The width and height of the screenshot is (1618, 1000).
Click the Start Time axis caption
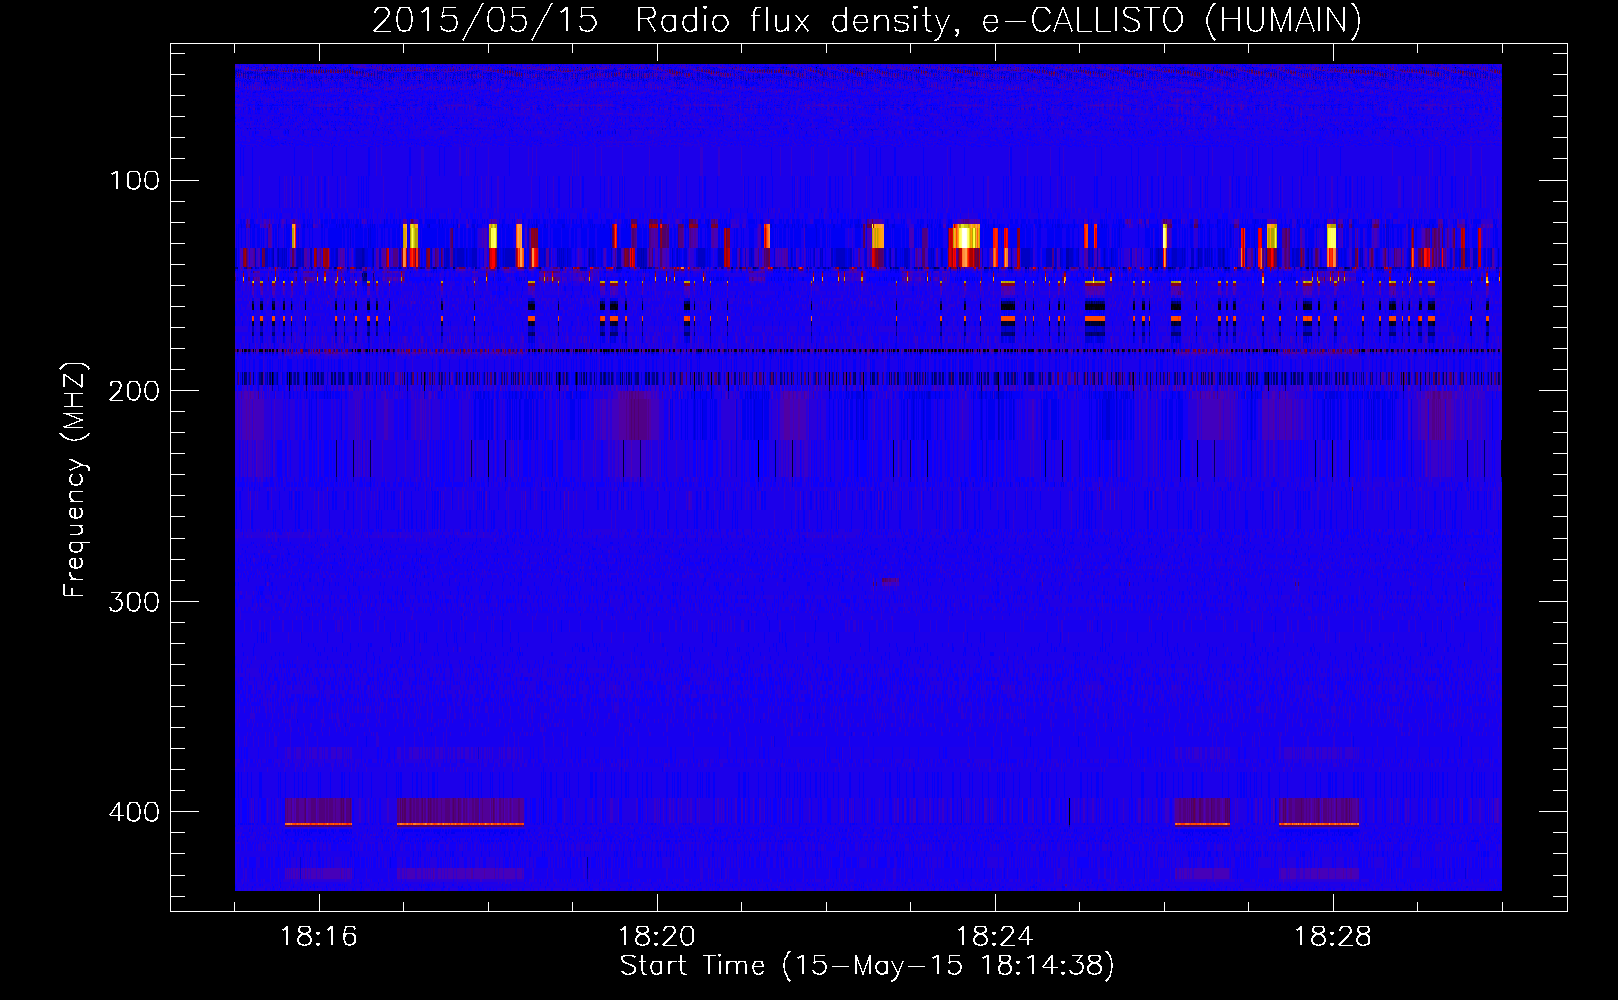point(867,965)
